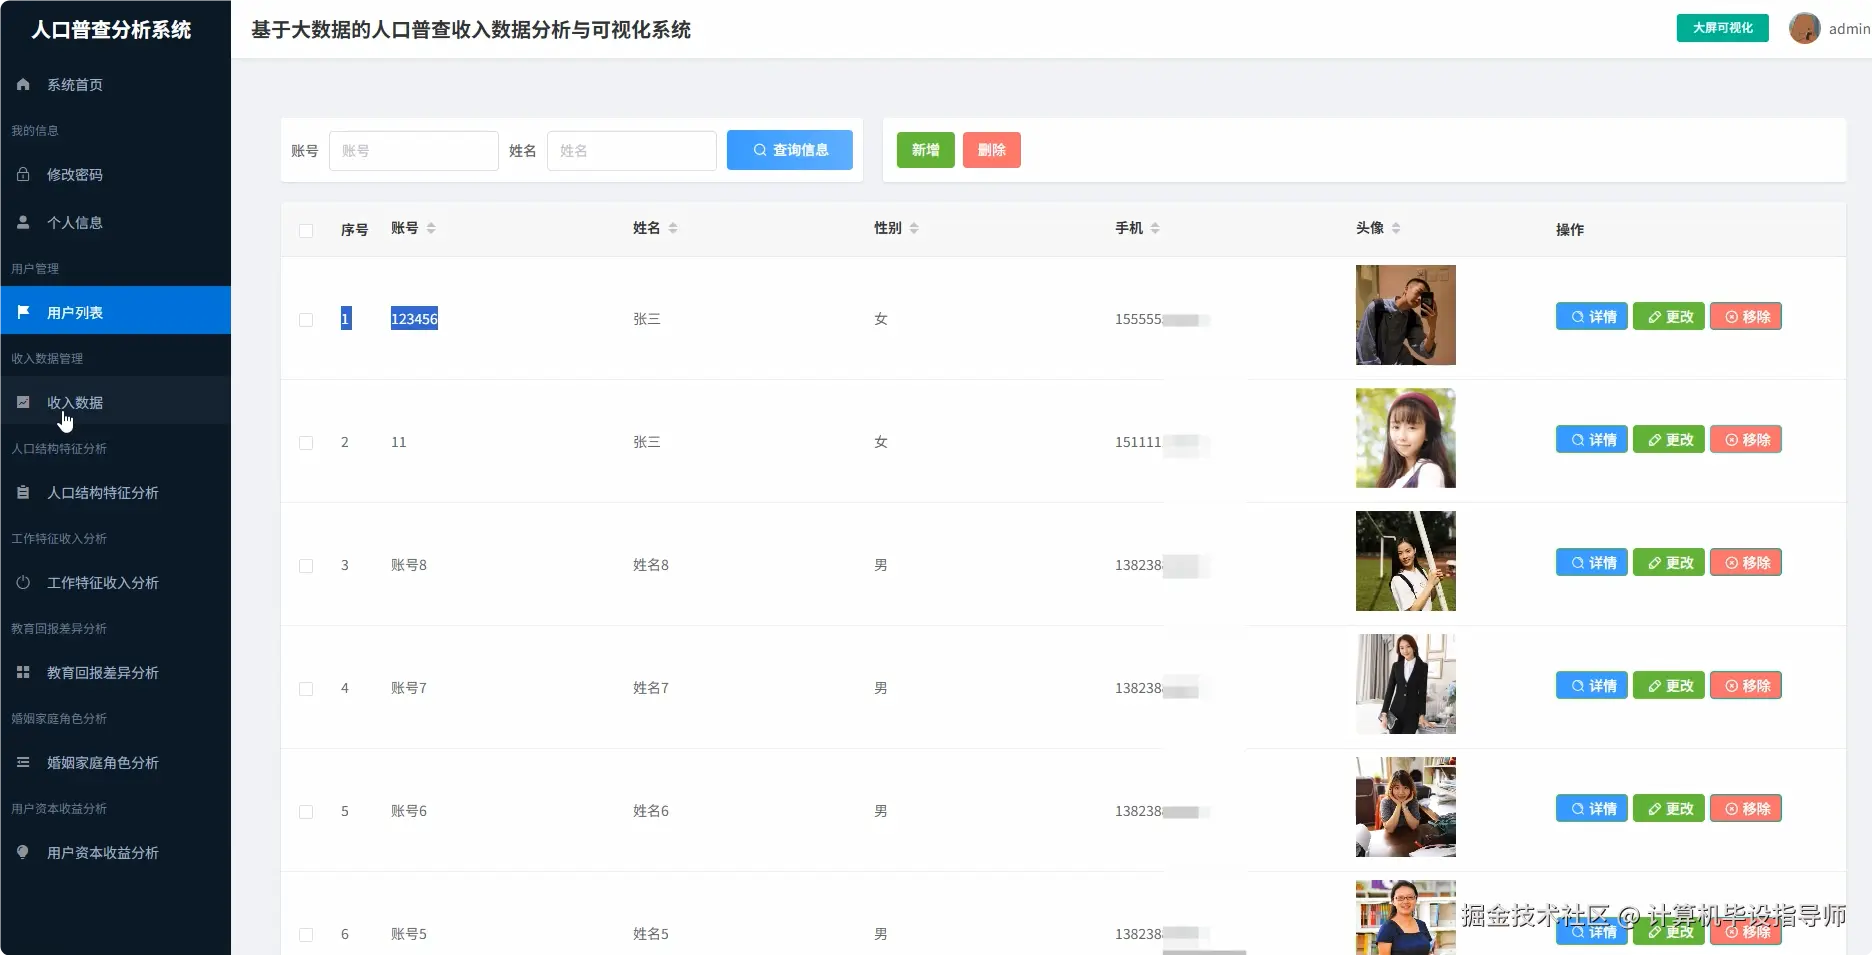Tick the select-all checkbox in the table header
Viewport: 1872px width, 955px height.
306,231
